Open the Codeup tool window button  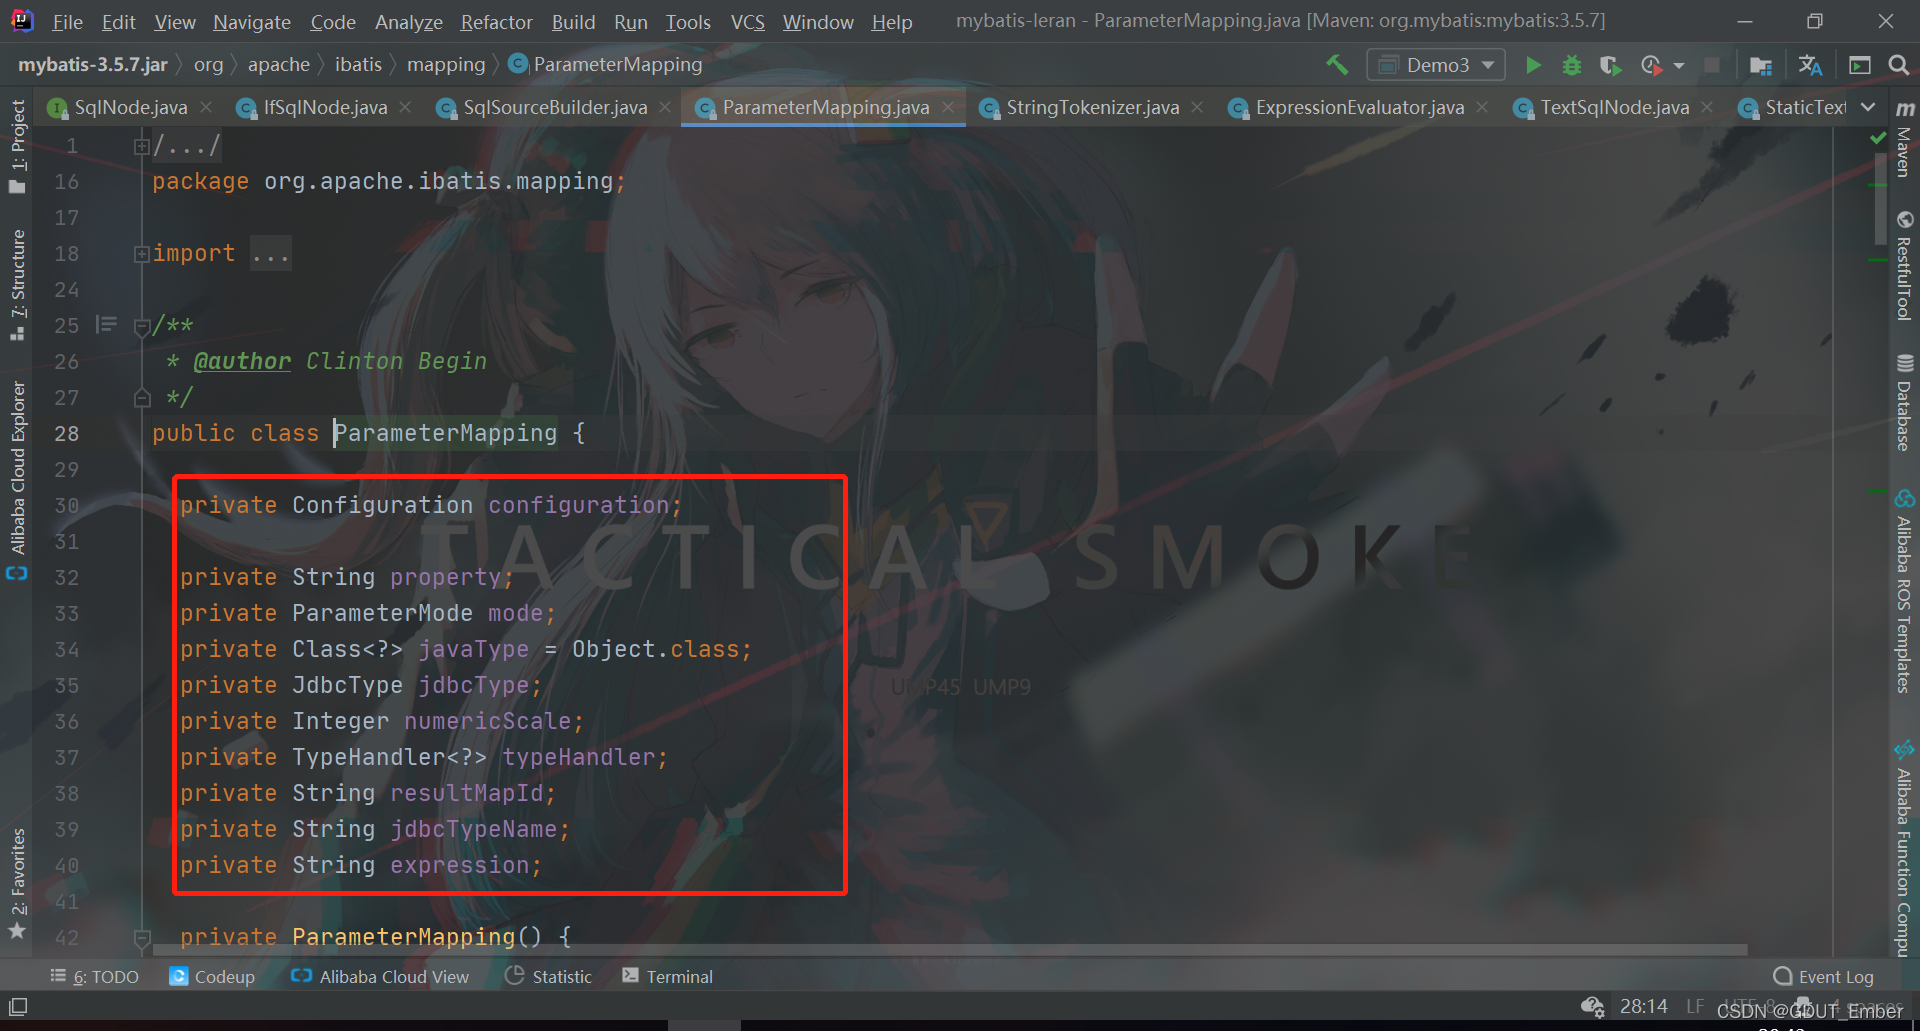212,977
